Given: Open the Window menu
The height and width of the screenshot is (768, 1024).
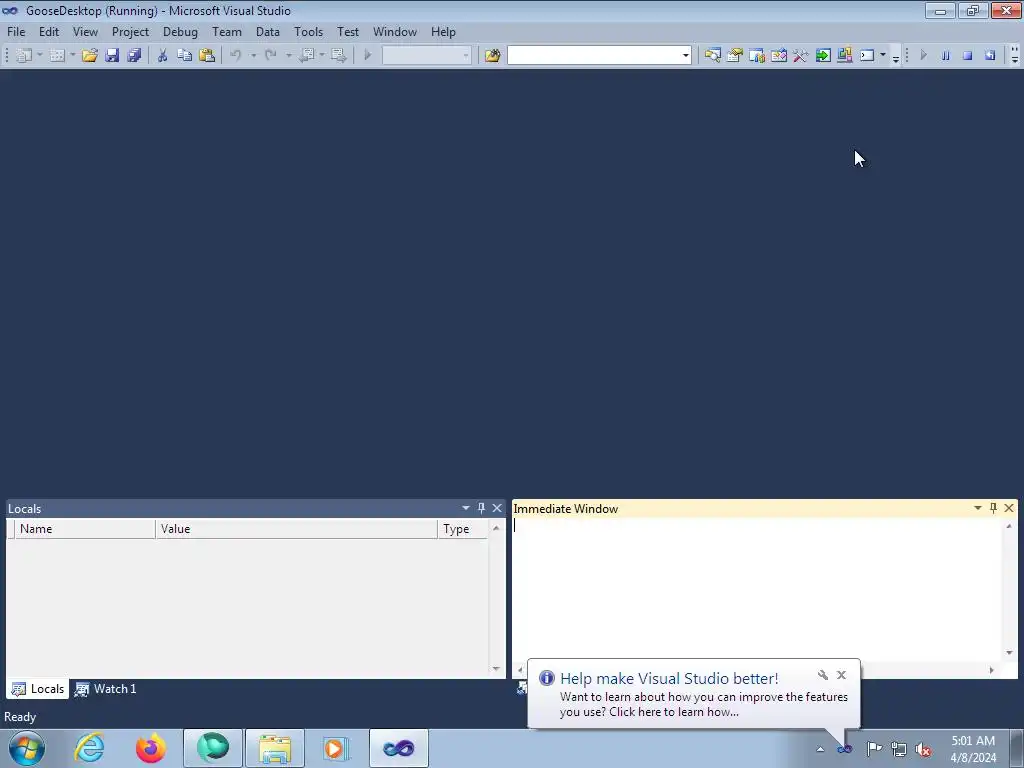Looking at the screenshot, I should coord(394,32).
